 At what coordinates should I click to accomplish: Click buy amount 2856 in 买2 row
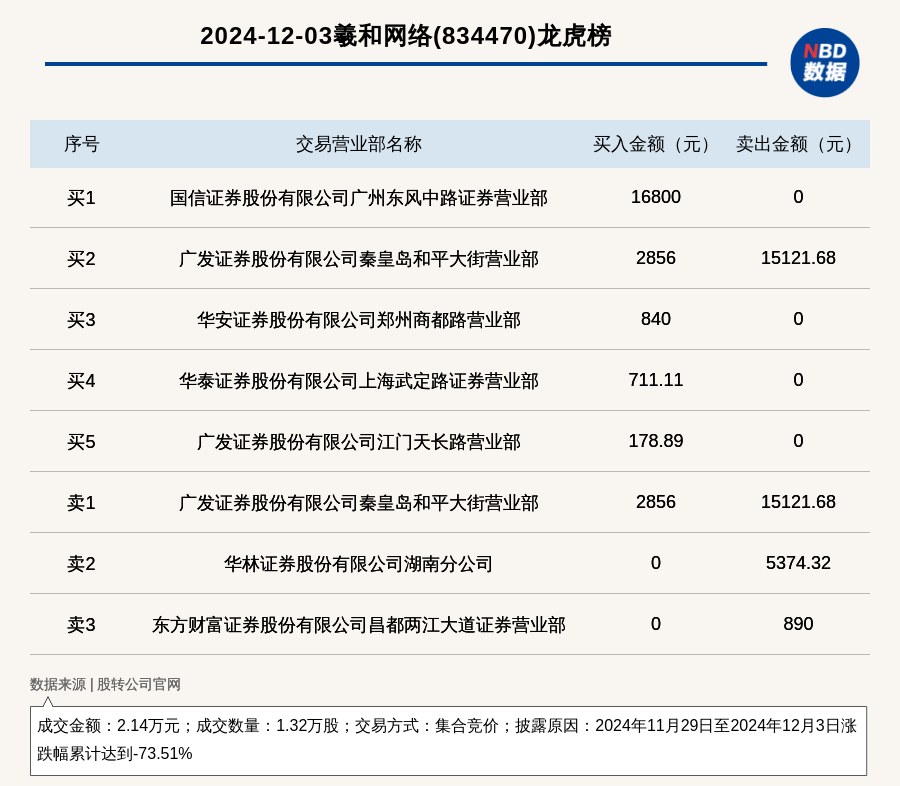(x=655, y=258)
